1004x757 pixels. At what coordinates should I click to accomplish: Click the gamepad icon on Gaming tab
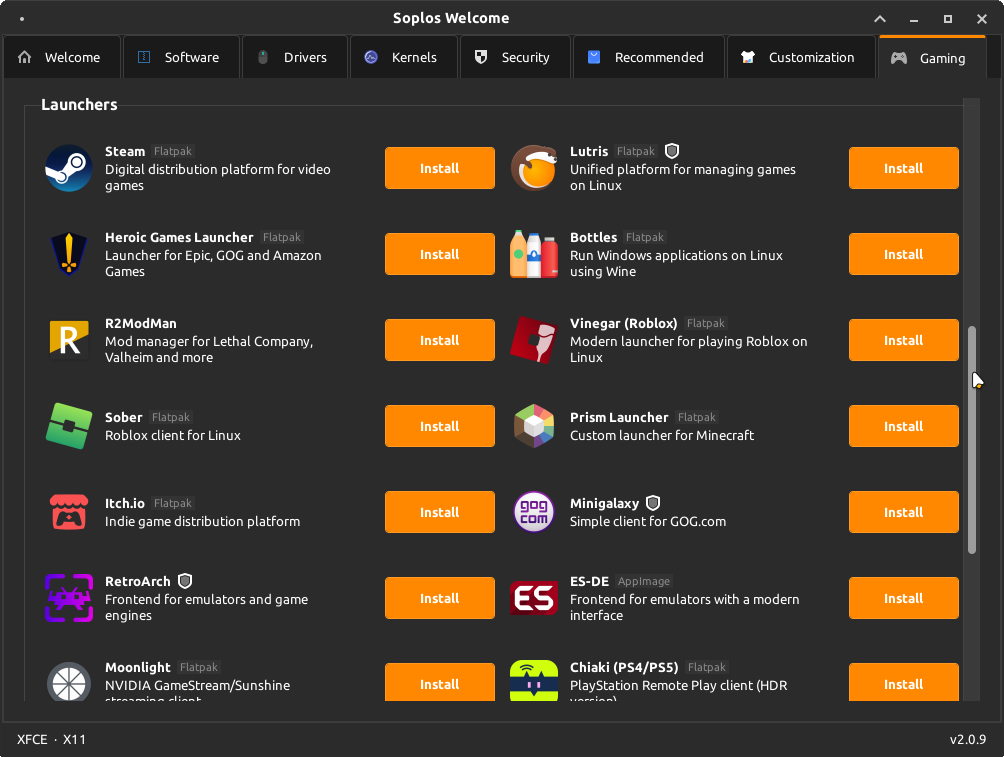(899, 58)
